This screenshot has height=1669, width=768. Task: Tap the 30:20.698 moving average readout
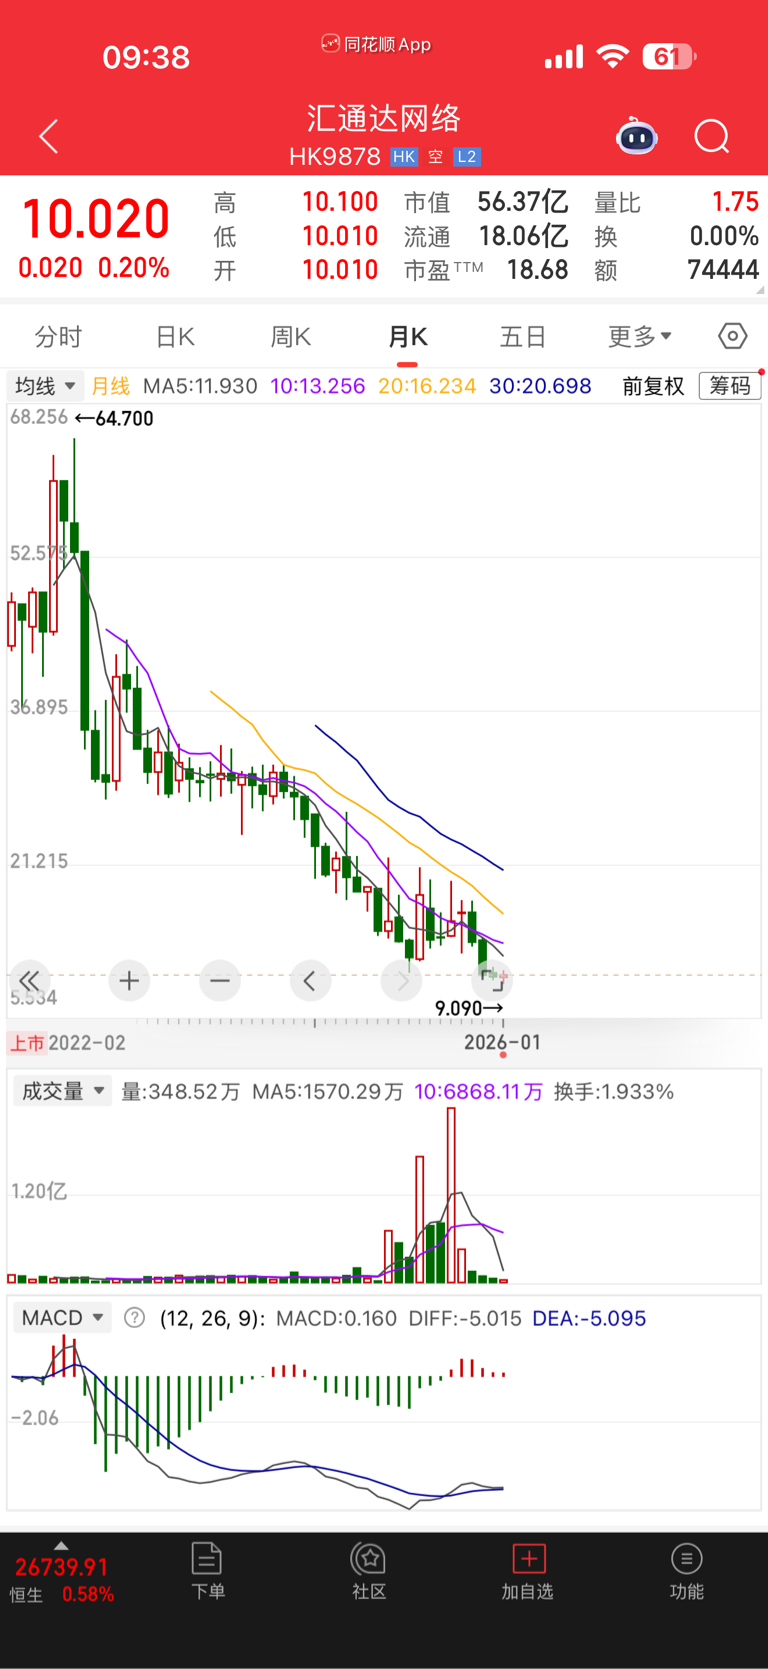coord(540,386)
